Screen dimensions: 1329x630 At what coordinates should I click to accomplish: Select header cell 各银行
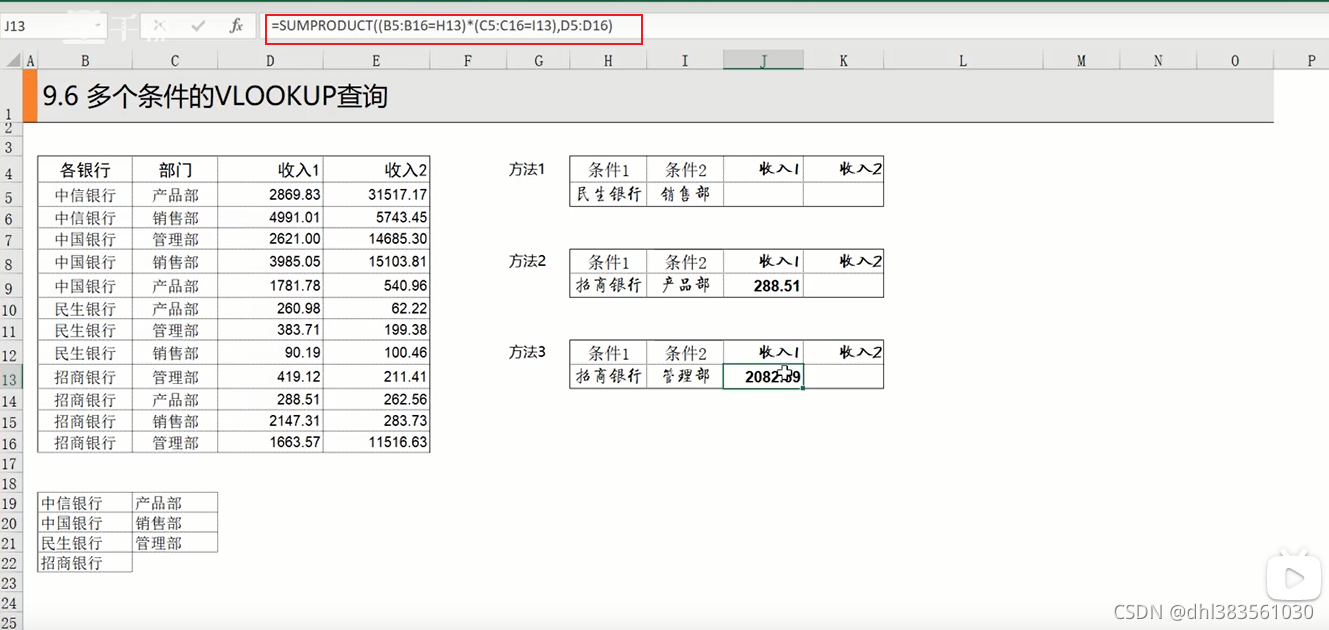[85, 169]
